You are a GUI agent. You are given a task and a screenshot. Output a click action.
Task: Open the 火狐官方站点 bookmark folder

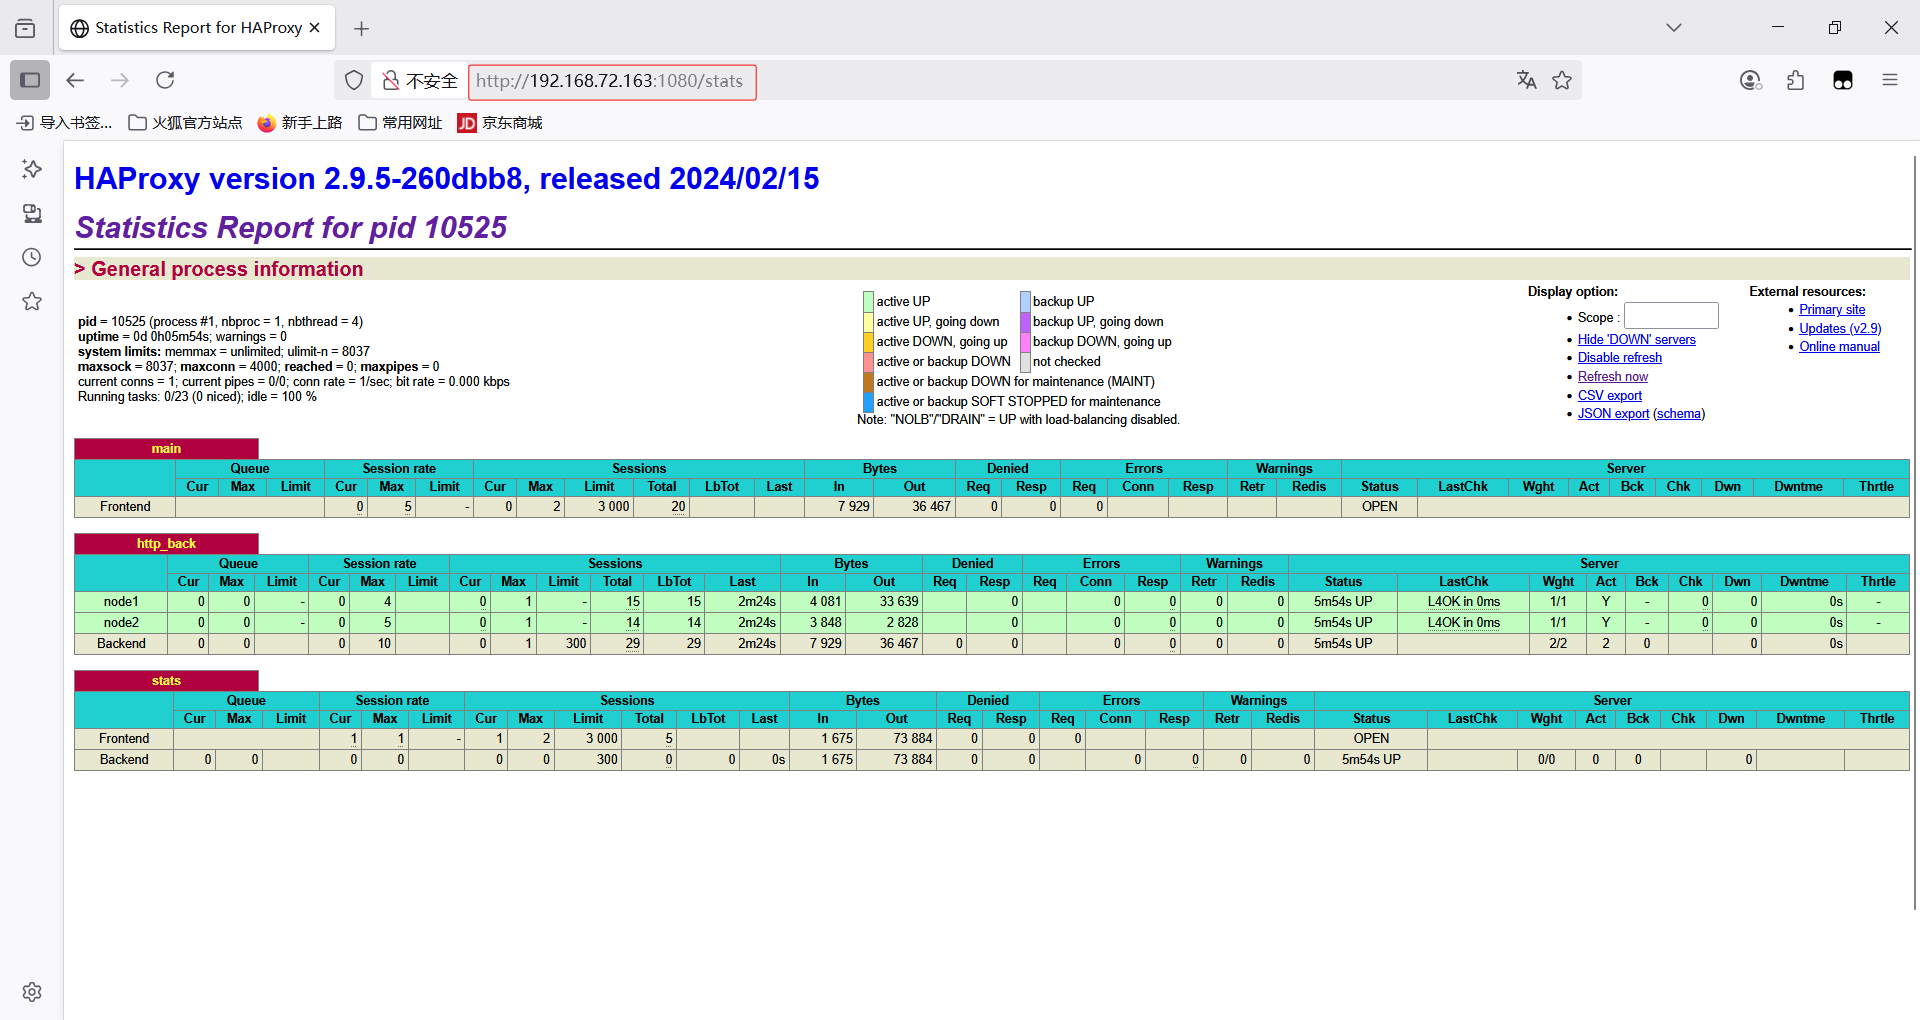(186, 123)
